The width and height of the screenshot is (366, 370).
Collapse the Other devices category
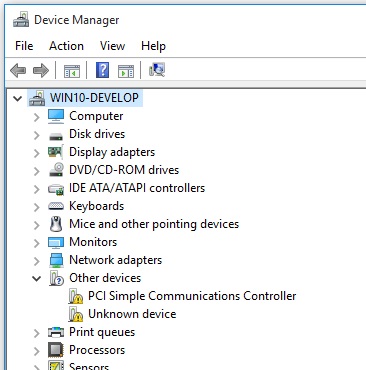coord(36,278)
